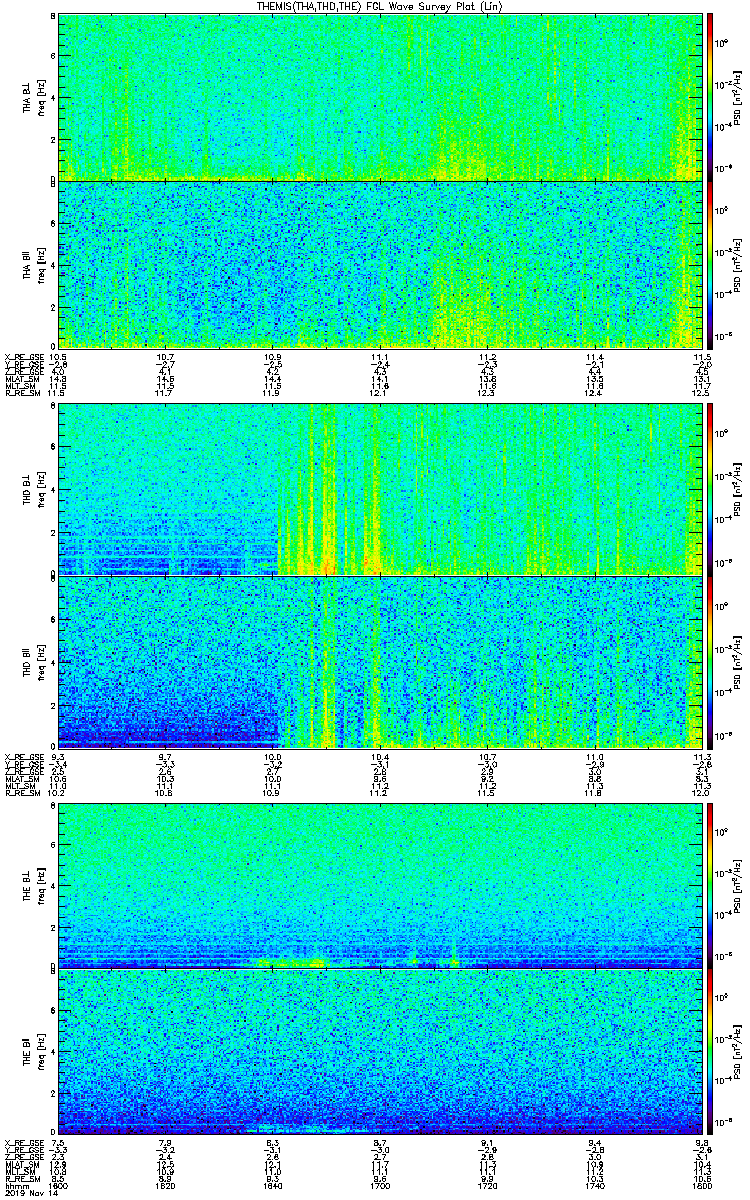Click the THE B⊥ spectrogram panel
The image size is (750, 1200).
coord(380,884)
